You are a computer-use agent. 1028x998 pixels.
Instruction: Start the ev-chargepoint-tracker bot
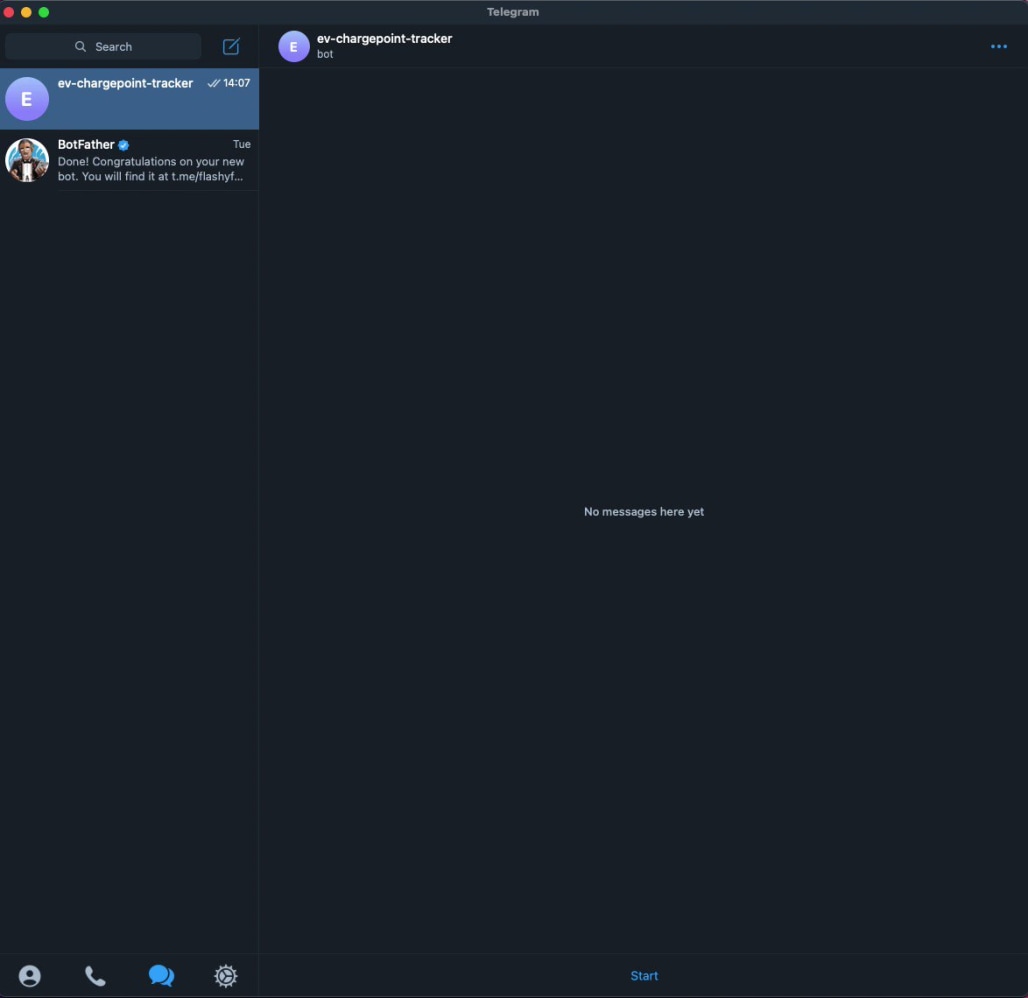pos(644,976)
